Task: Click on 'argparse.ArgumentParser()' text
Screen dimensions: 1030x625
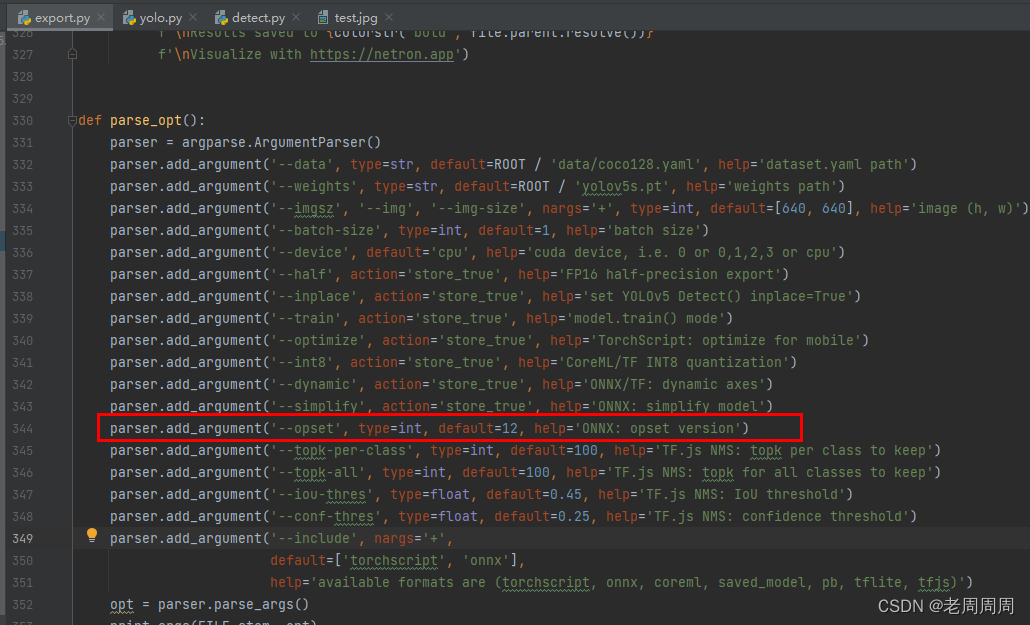Action: [x=281, y=142]
